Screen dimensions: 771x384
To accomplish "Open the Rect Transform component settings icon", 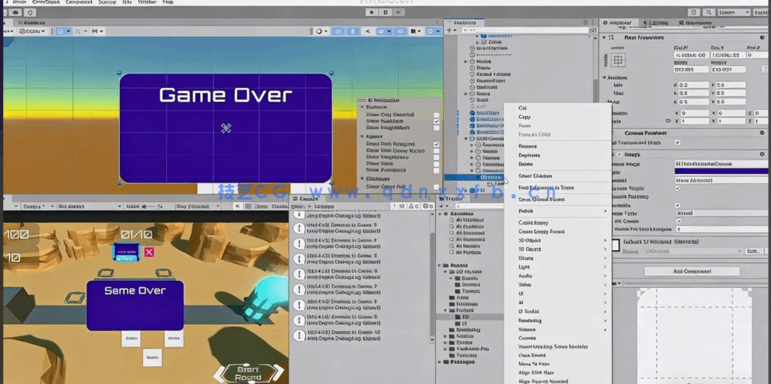I will [x=763, y=37].
